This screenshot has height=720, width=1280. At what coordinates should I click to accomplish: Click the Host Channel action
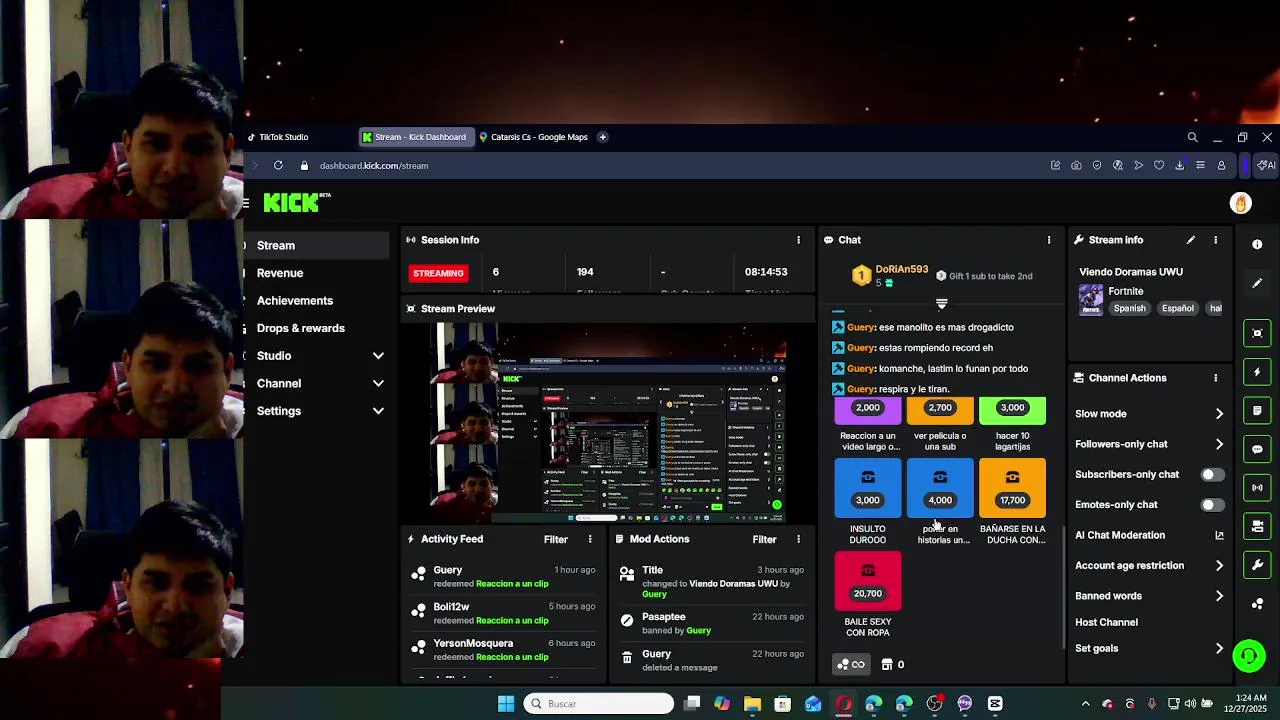[x=1106, y=622]
